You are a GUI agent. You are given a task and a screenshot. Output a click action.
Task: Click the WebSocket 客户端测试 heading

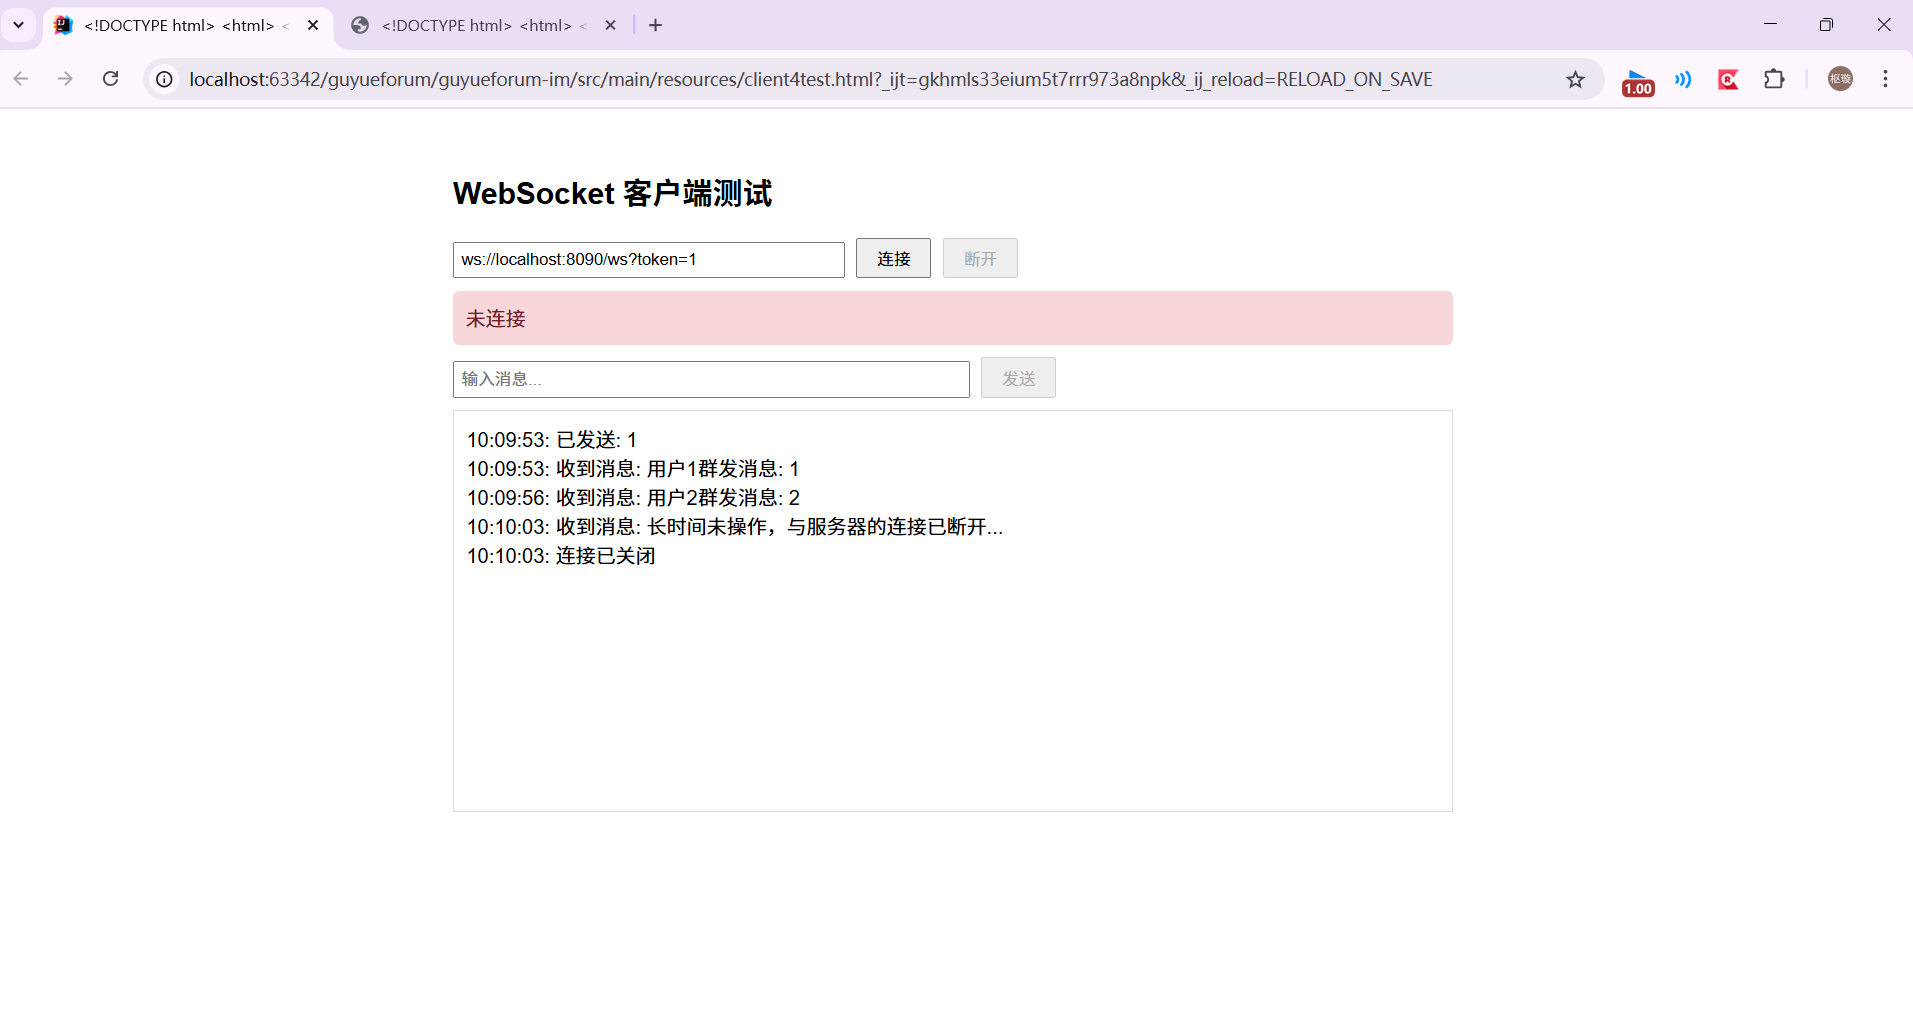[x=612, y=193]
